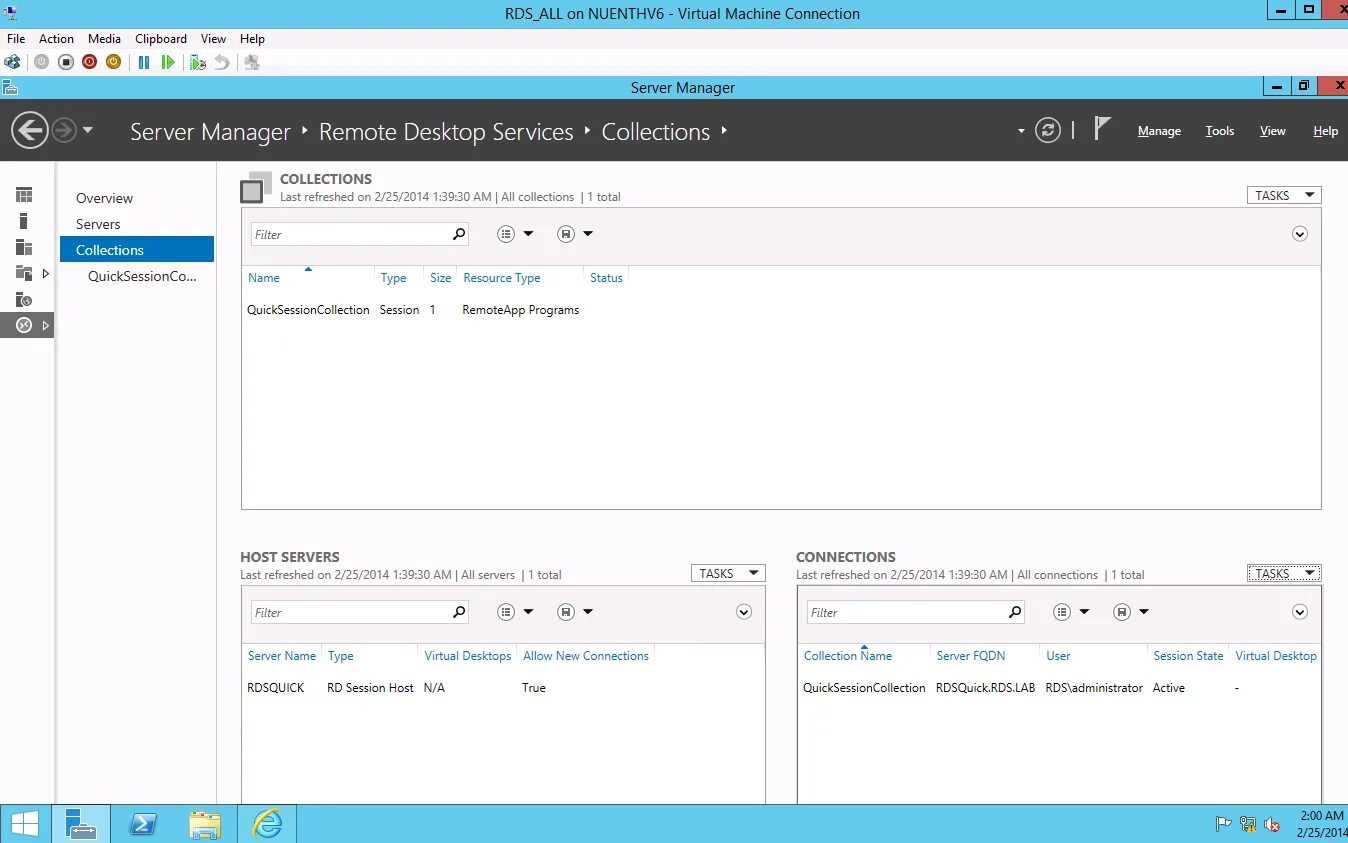
Task: Click the RDSQuick.RDS.LAB server FQDN cell
Action: [985, 688]
